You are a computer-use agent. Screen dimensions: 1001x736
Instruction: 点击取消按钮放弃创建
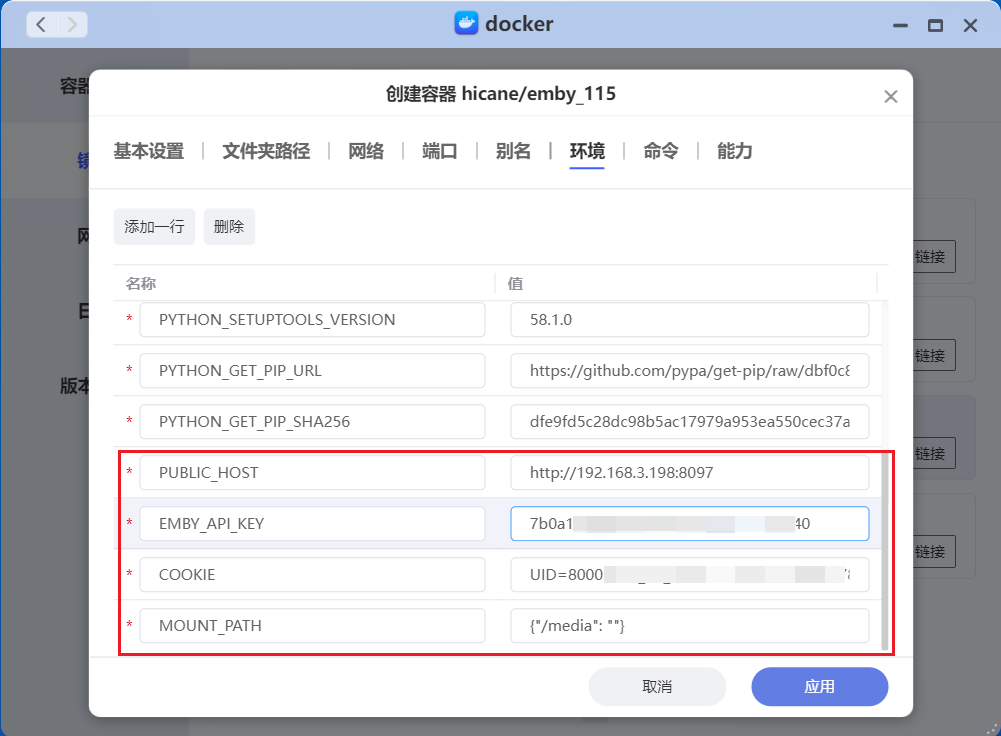click(657, 687)
